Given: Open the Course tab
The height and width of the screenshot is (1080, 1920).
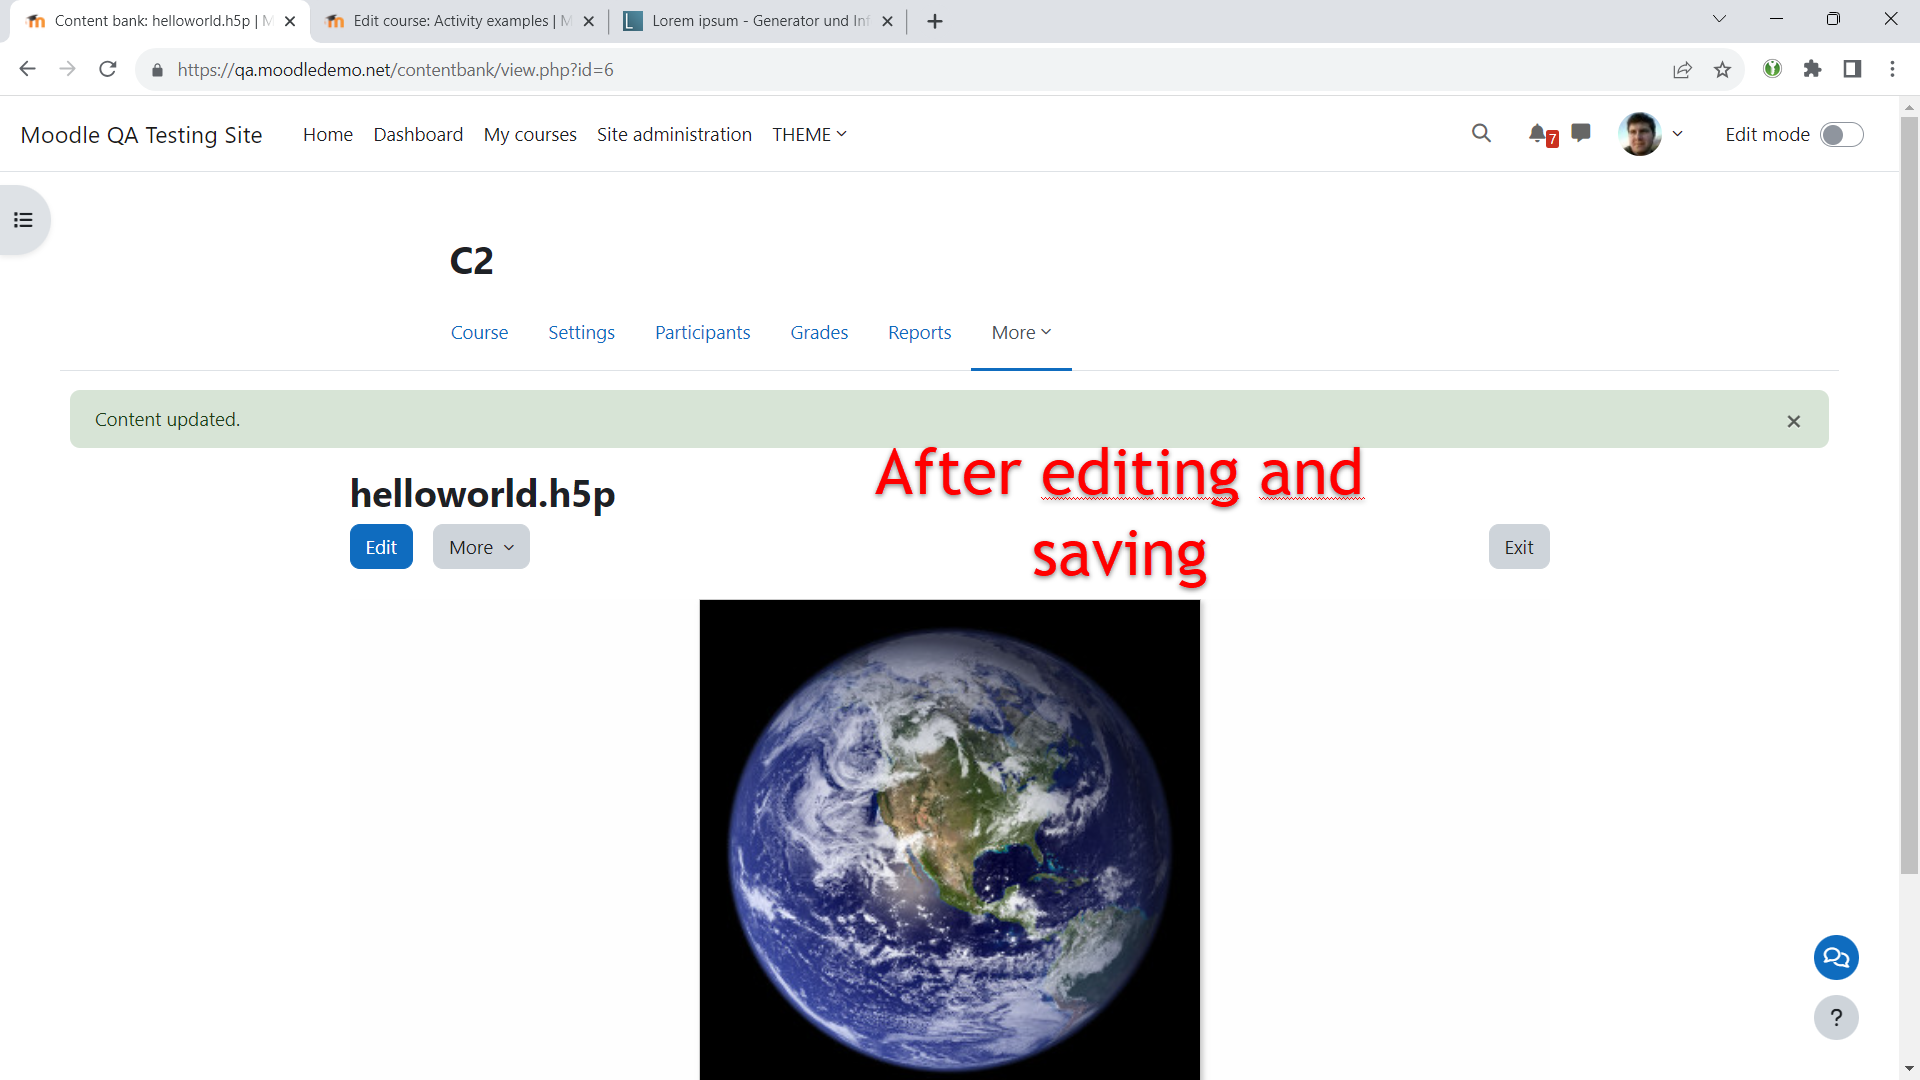Looking at the screenshot, I should (479, 333).
